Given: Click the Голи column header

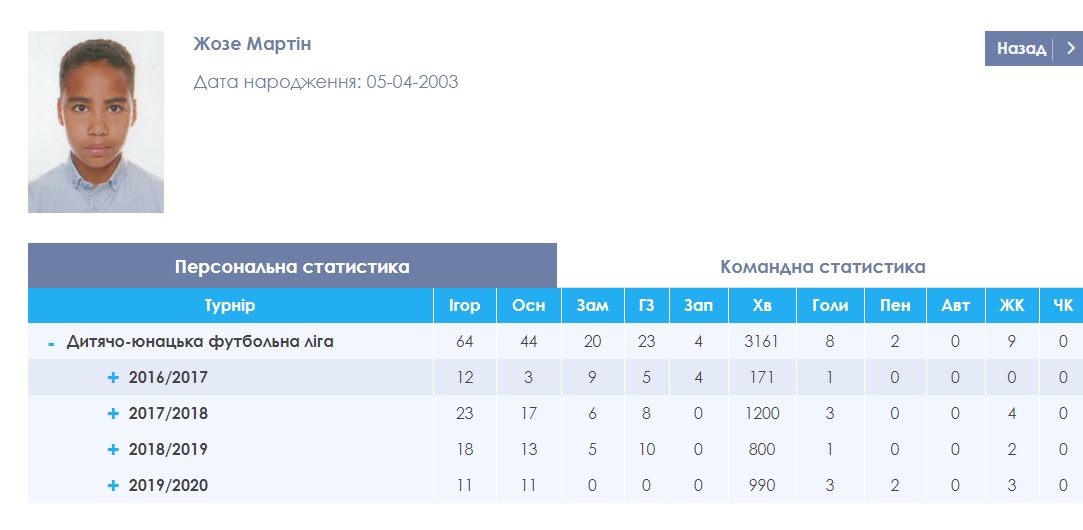Looking at the screenshot, I should pyautogui.click(x=830, y=306).
